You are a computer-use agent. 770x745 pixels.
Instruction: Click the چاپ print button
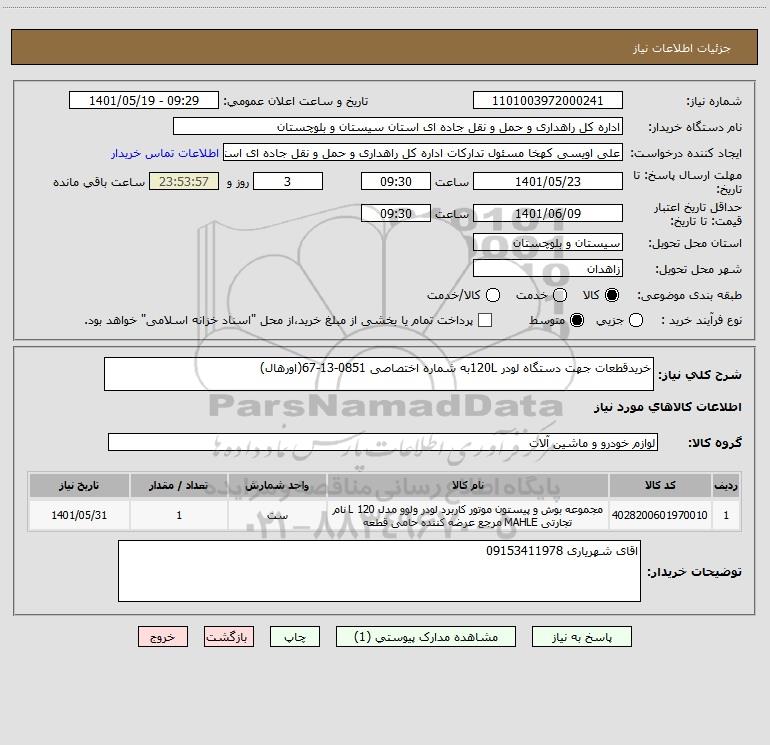[x=295, y=636]
